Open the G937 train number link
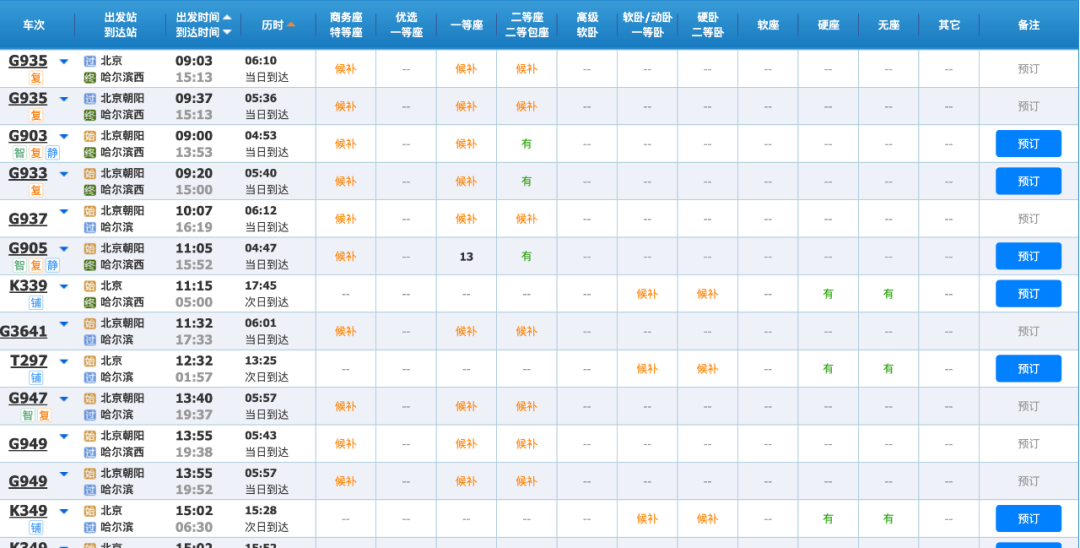 (x=28, y=219)
